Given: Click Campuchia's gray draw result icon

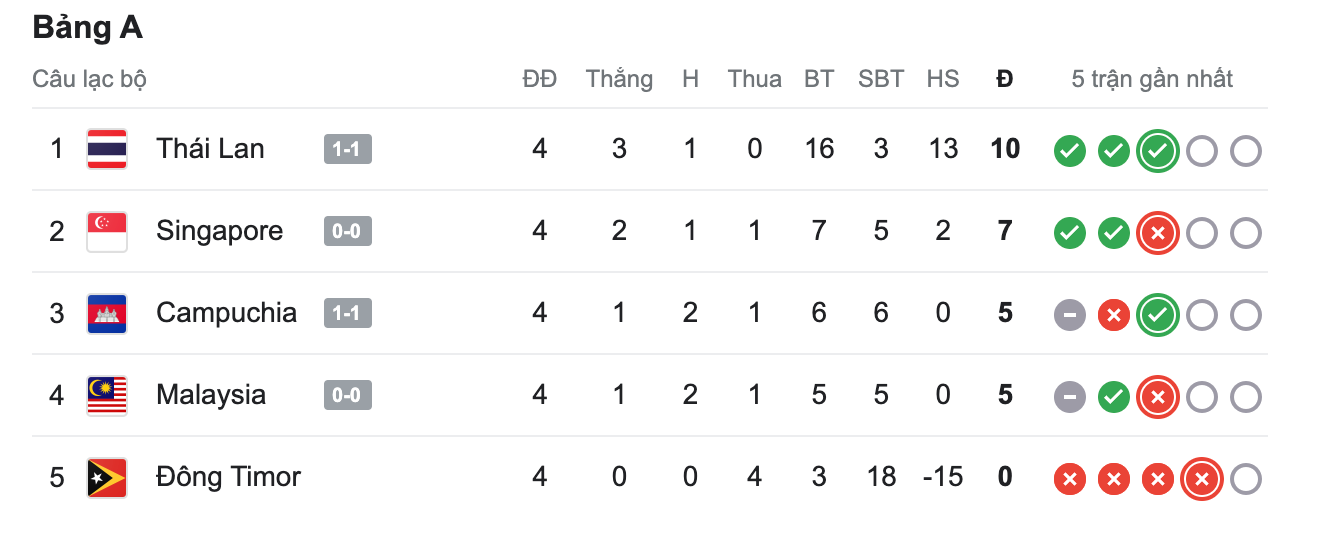Looking at the screenshot, I should click(x=1070, y=315).
